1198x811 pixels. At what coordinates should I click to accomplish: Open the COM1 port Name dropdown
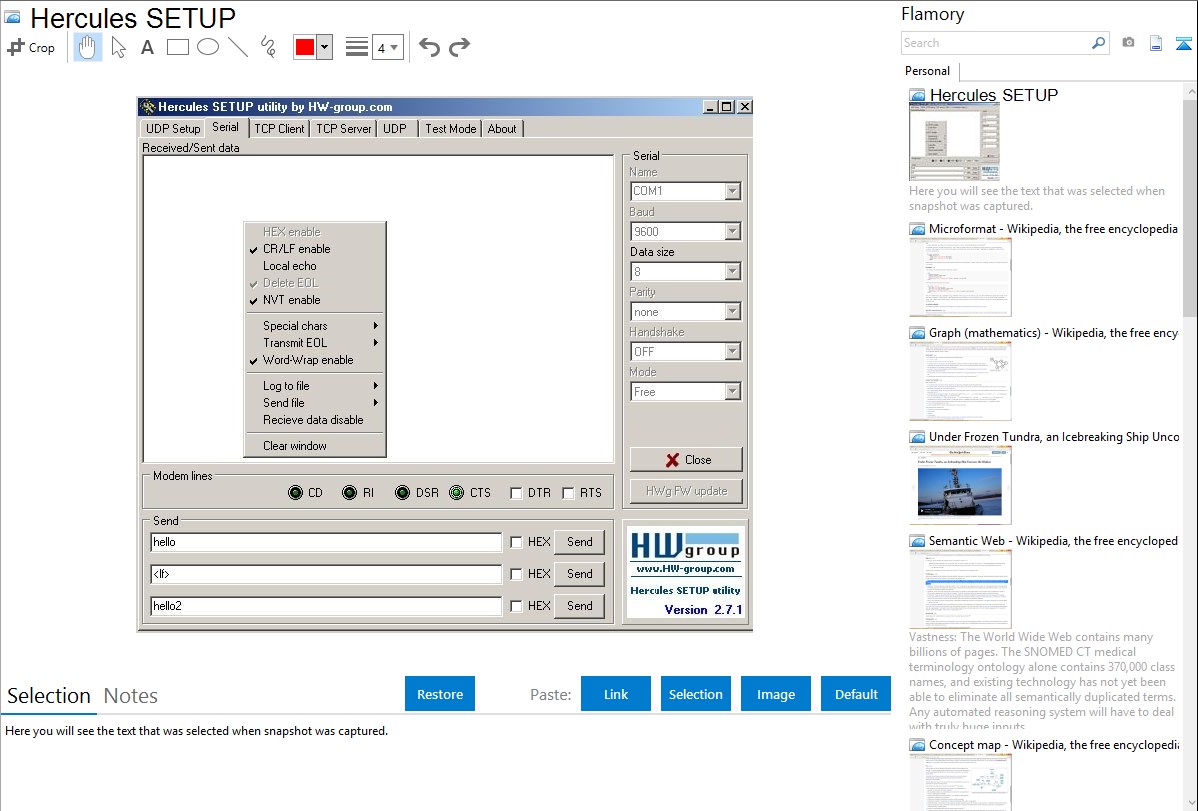point(732,191)
